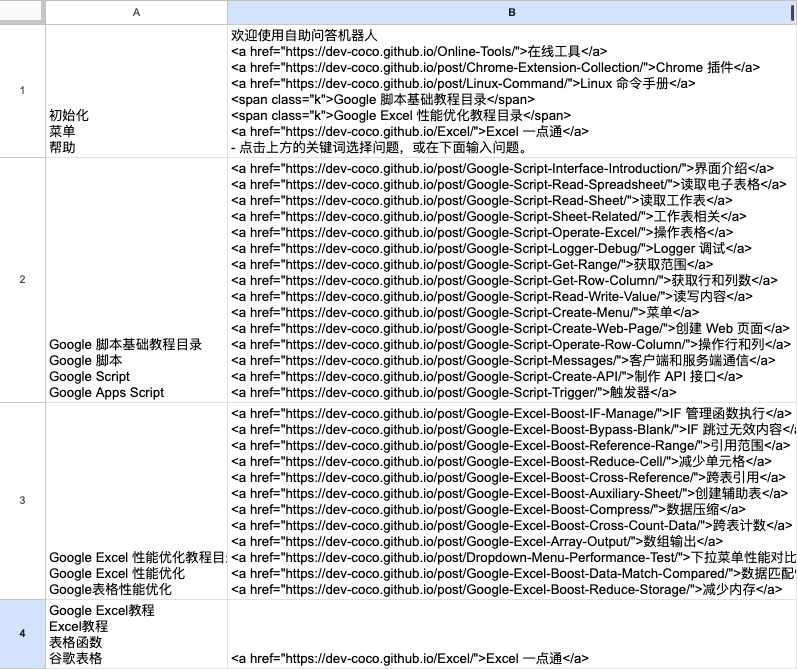The width and height of the screenshot is (797, 669).
Task: Click the select-all corner box
Action: point(22,12)
